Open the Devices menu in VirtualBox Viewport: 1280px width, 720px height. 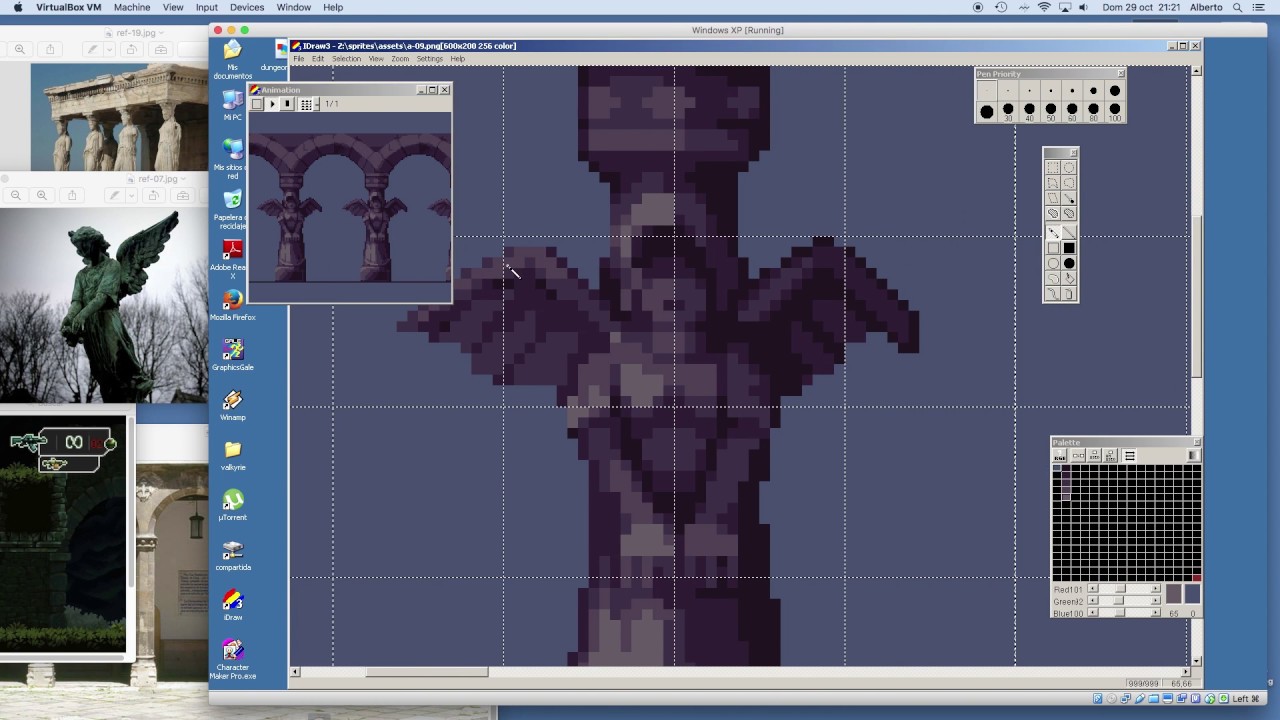tap(247, 7)
